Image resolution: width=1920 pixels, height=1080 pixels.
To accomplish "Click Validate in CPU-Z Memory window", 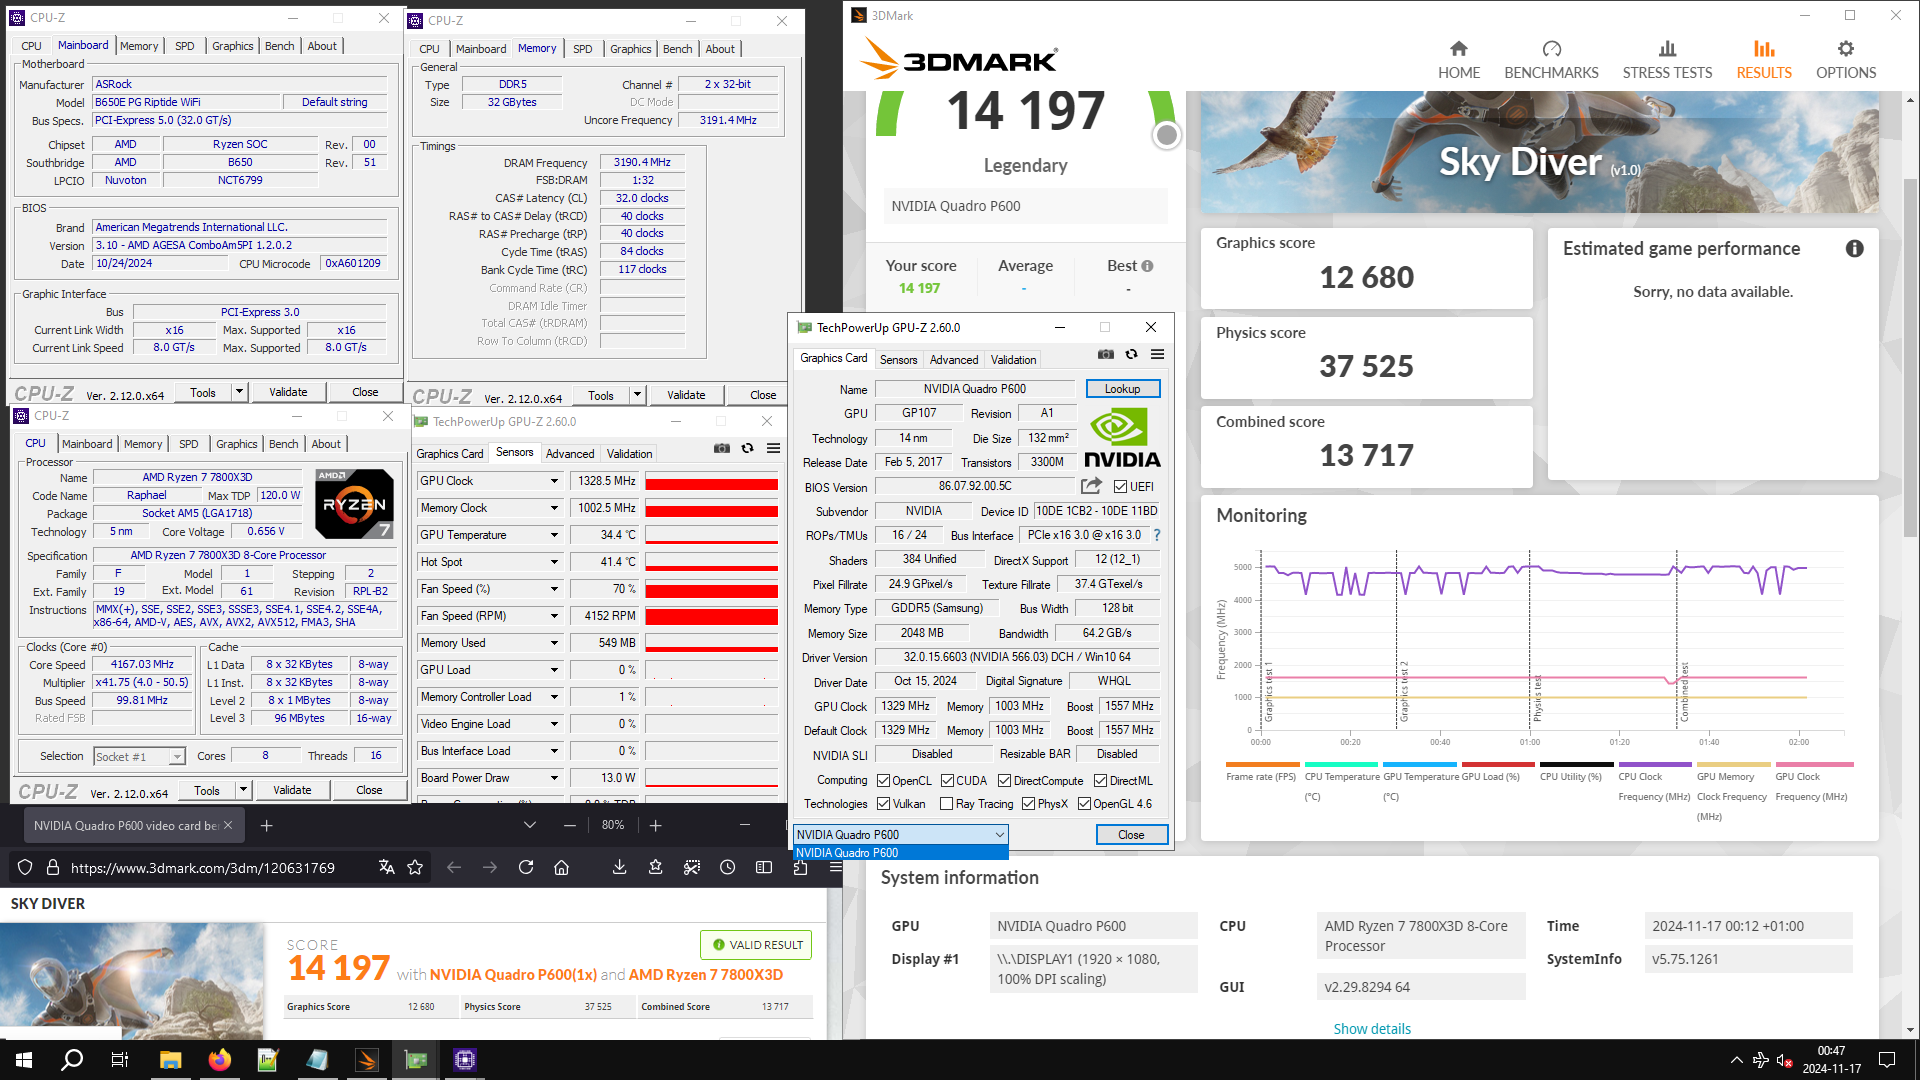I will point(686,395).
